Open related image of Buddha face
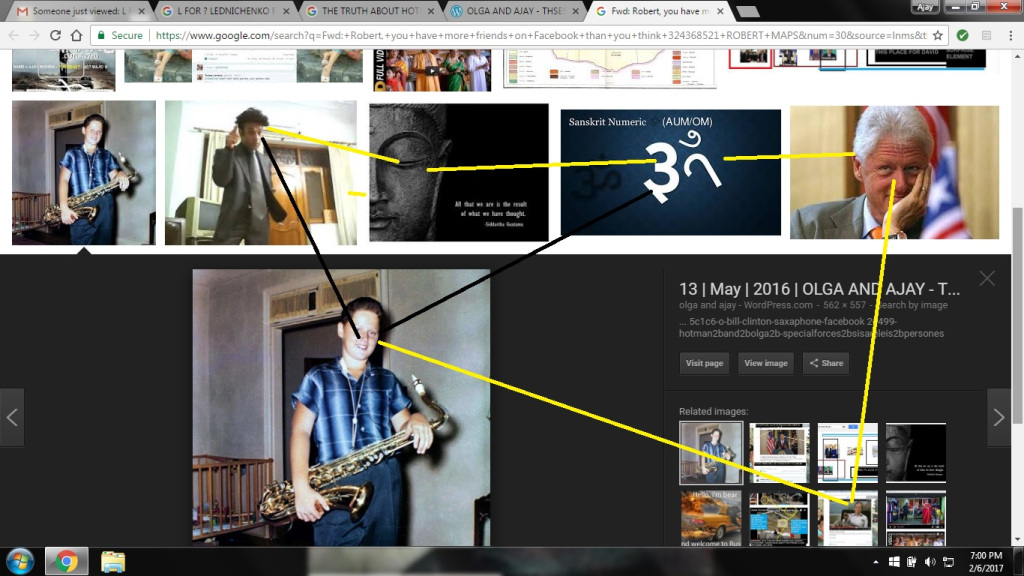This screenshot has height=576, width=1024. 916,453
